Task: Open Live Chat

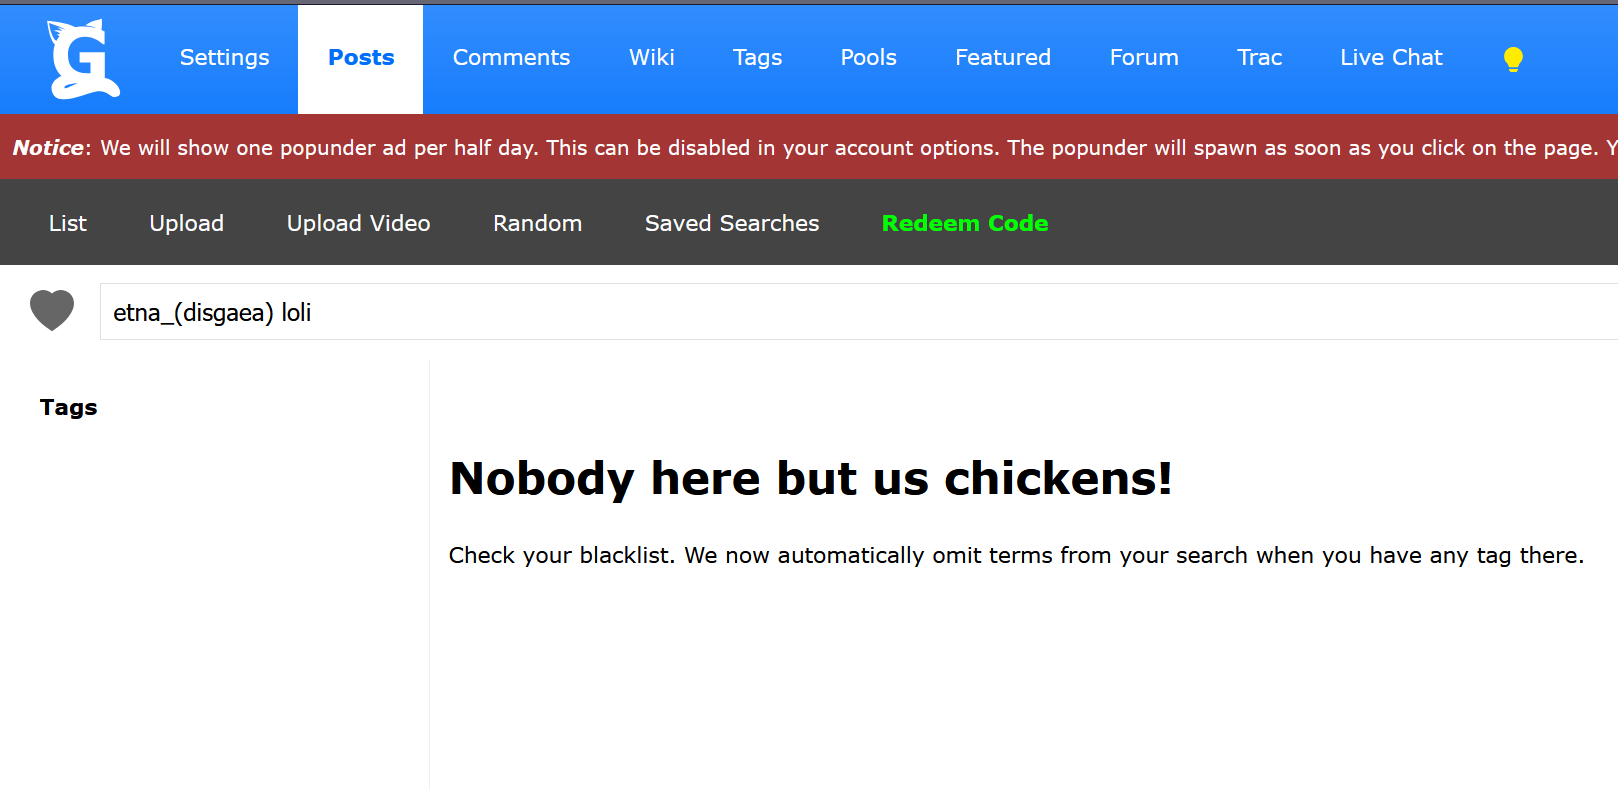Action: tap(1391, 58)
